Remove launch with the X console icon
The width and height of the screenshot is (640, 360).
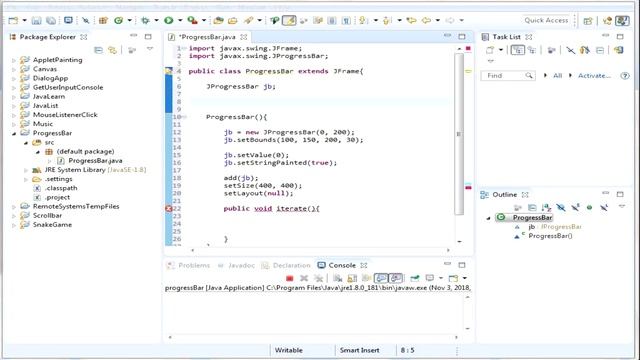pyautogui.click(x=304, y=278)
